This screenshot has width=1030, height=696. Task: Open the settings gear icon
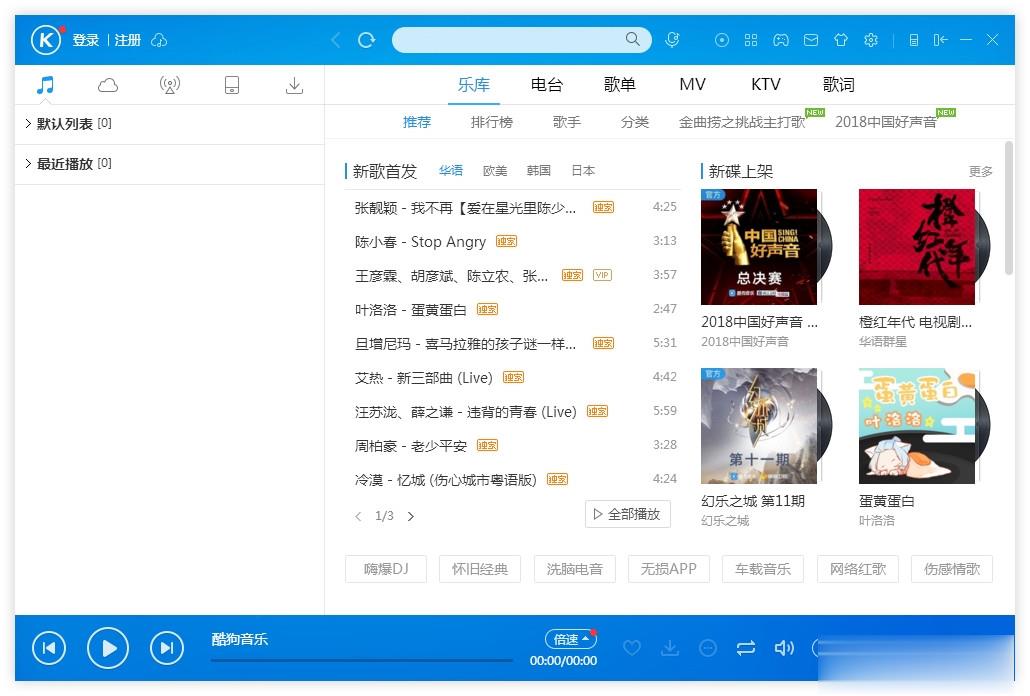click(871, 41)
